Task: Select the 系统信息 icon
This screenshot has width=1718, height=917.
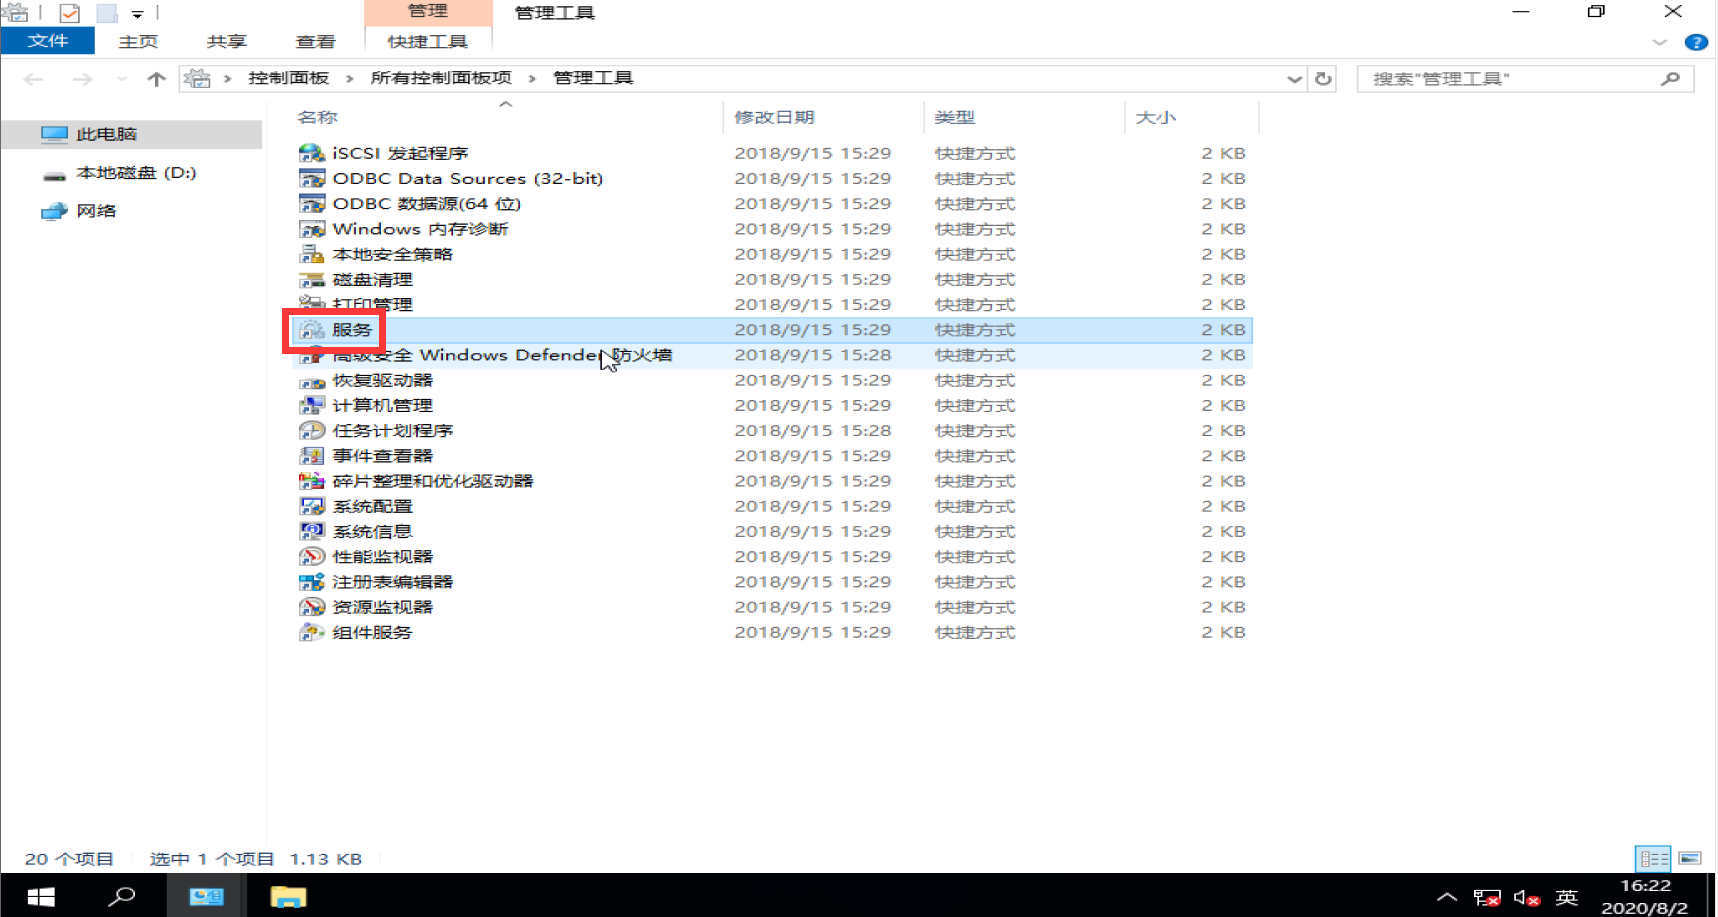Action: 312,531
